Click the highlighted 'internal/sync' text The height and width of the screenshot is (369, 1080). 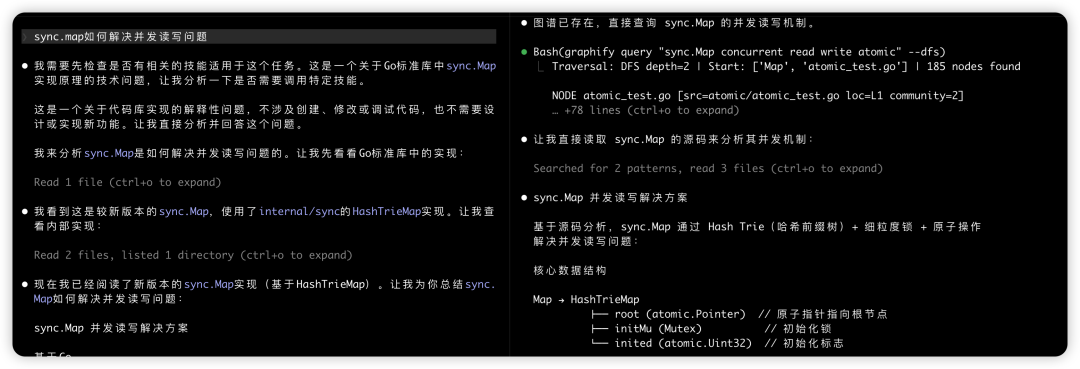click(x=300, y=212)
